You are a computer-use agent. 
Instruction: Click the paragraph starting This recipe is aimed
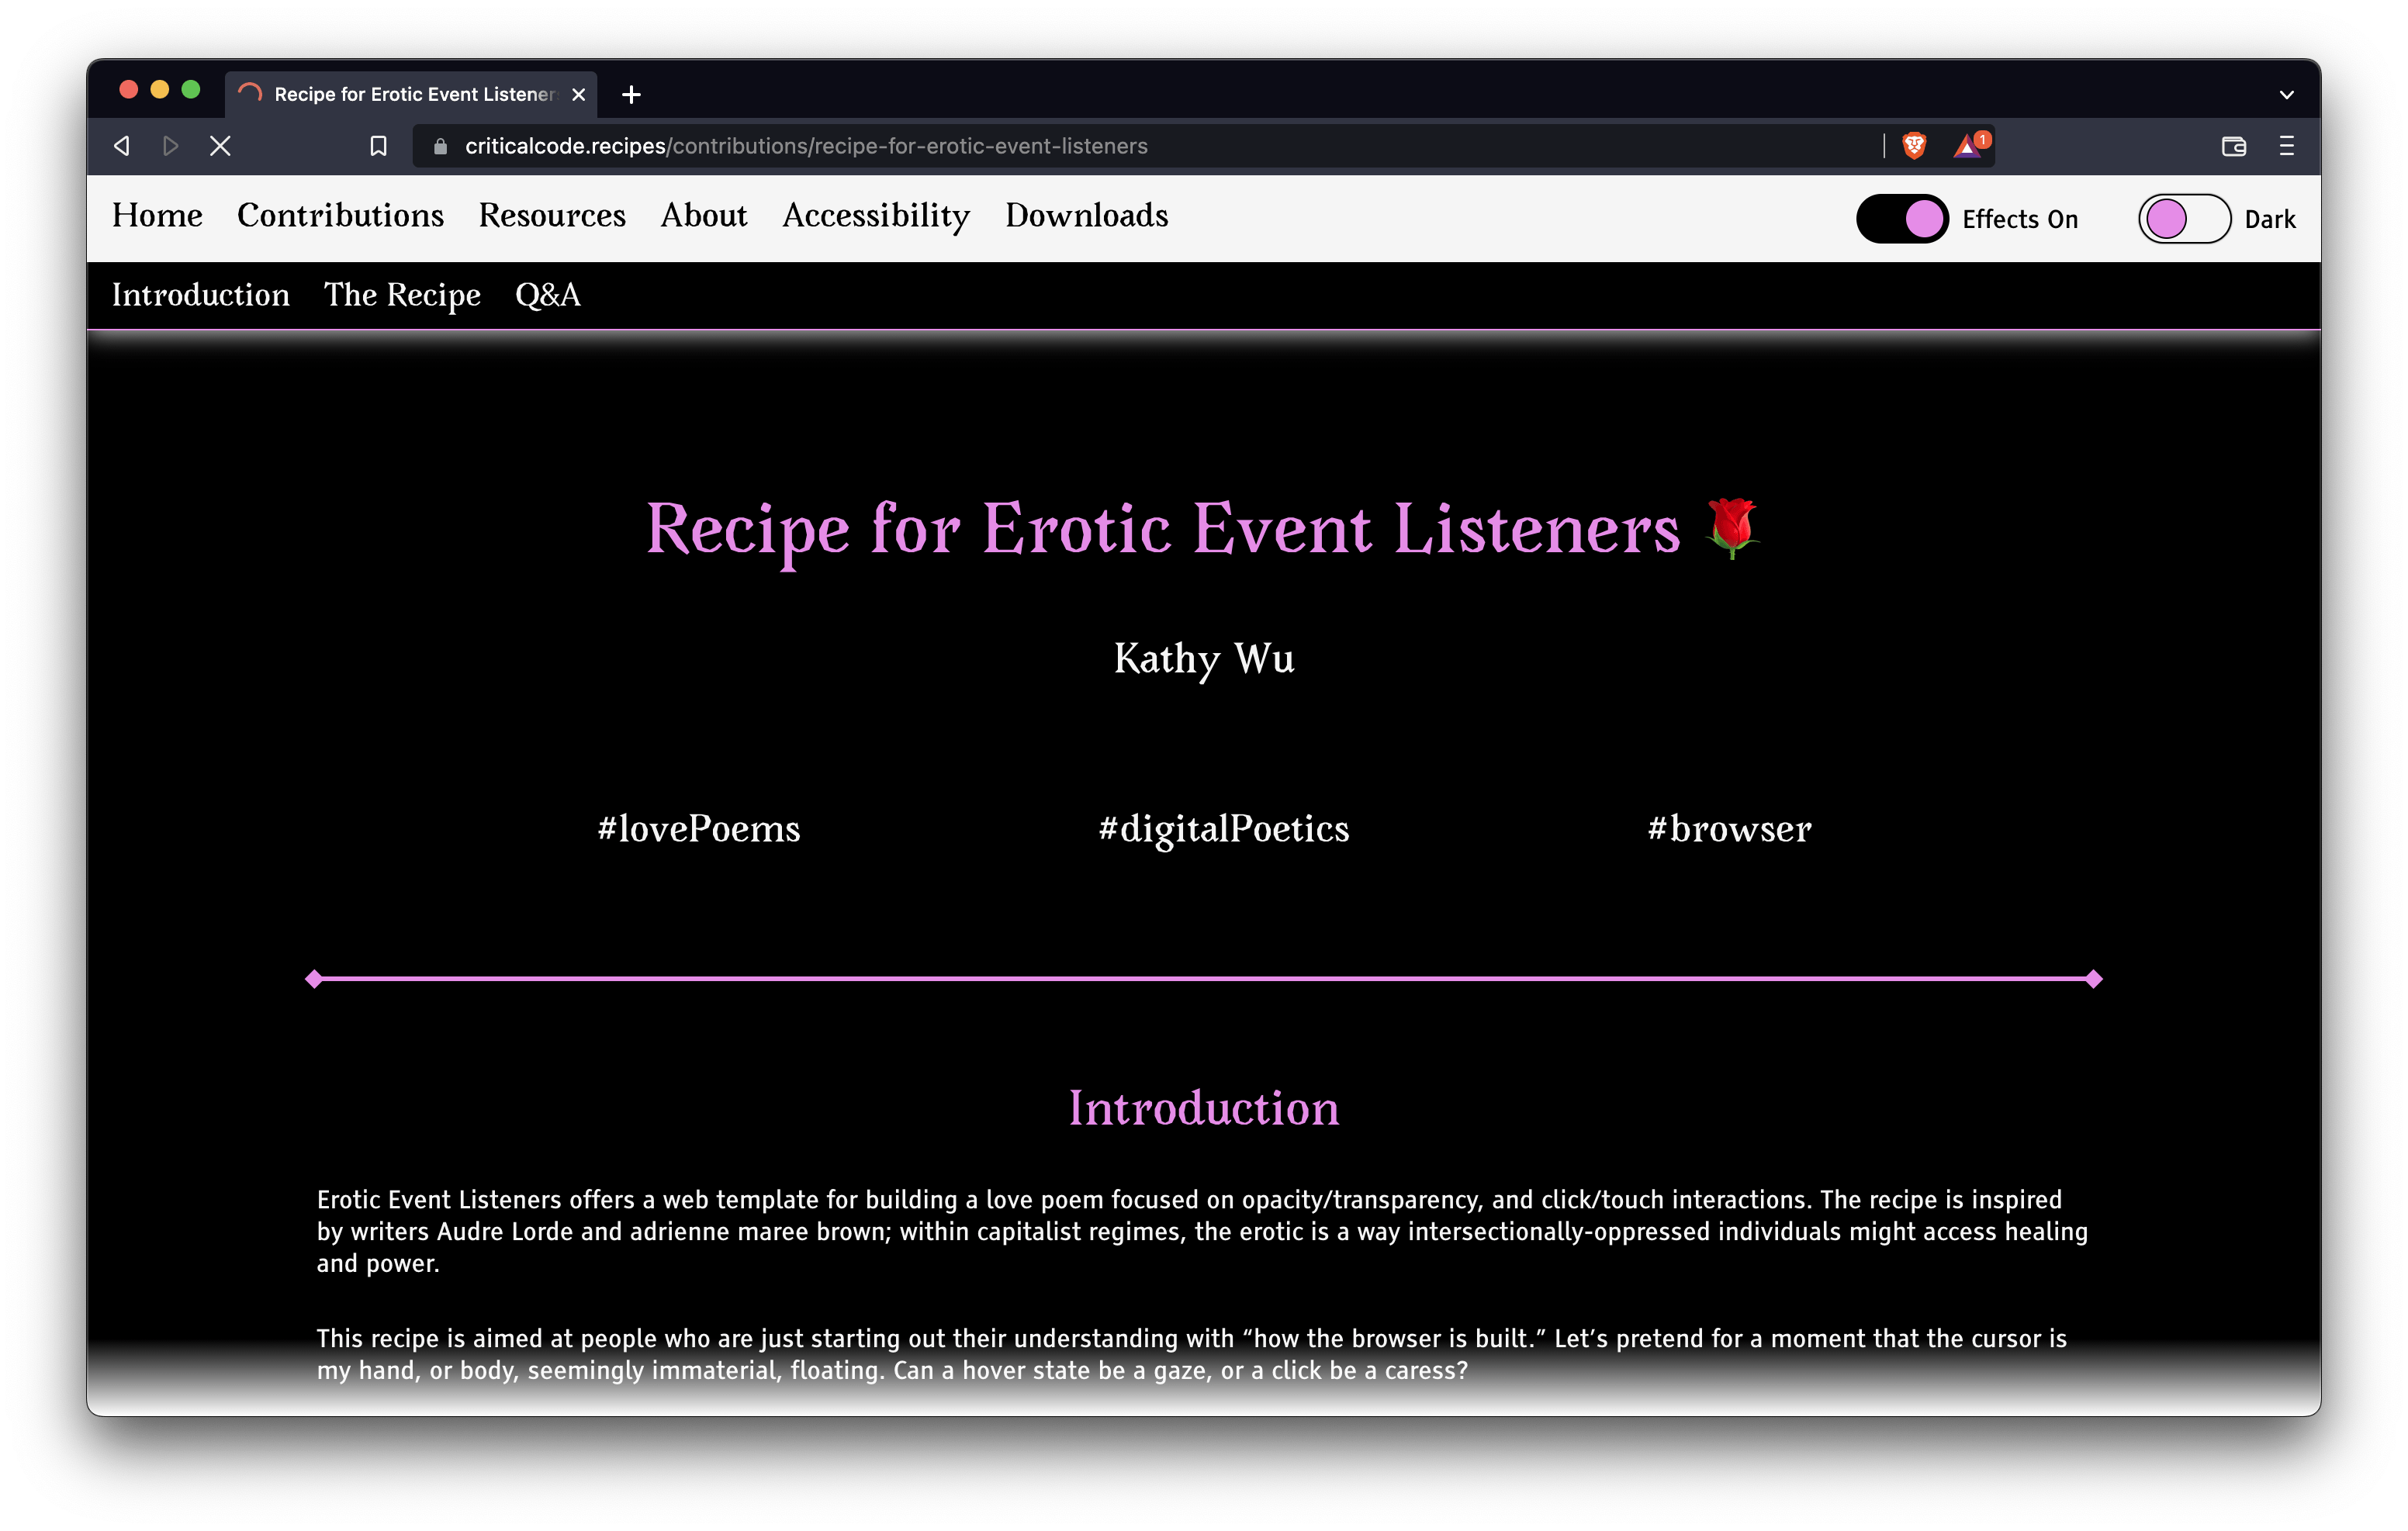coord(1192,1354)
